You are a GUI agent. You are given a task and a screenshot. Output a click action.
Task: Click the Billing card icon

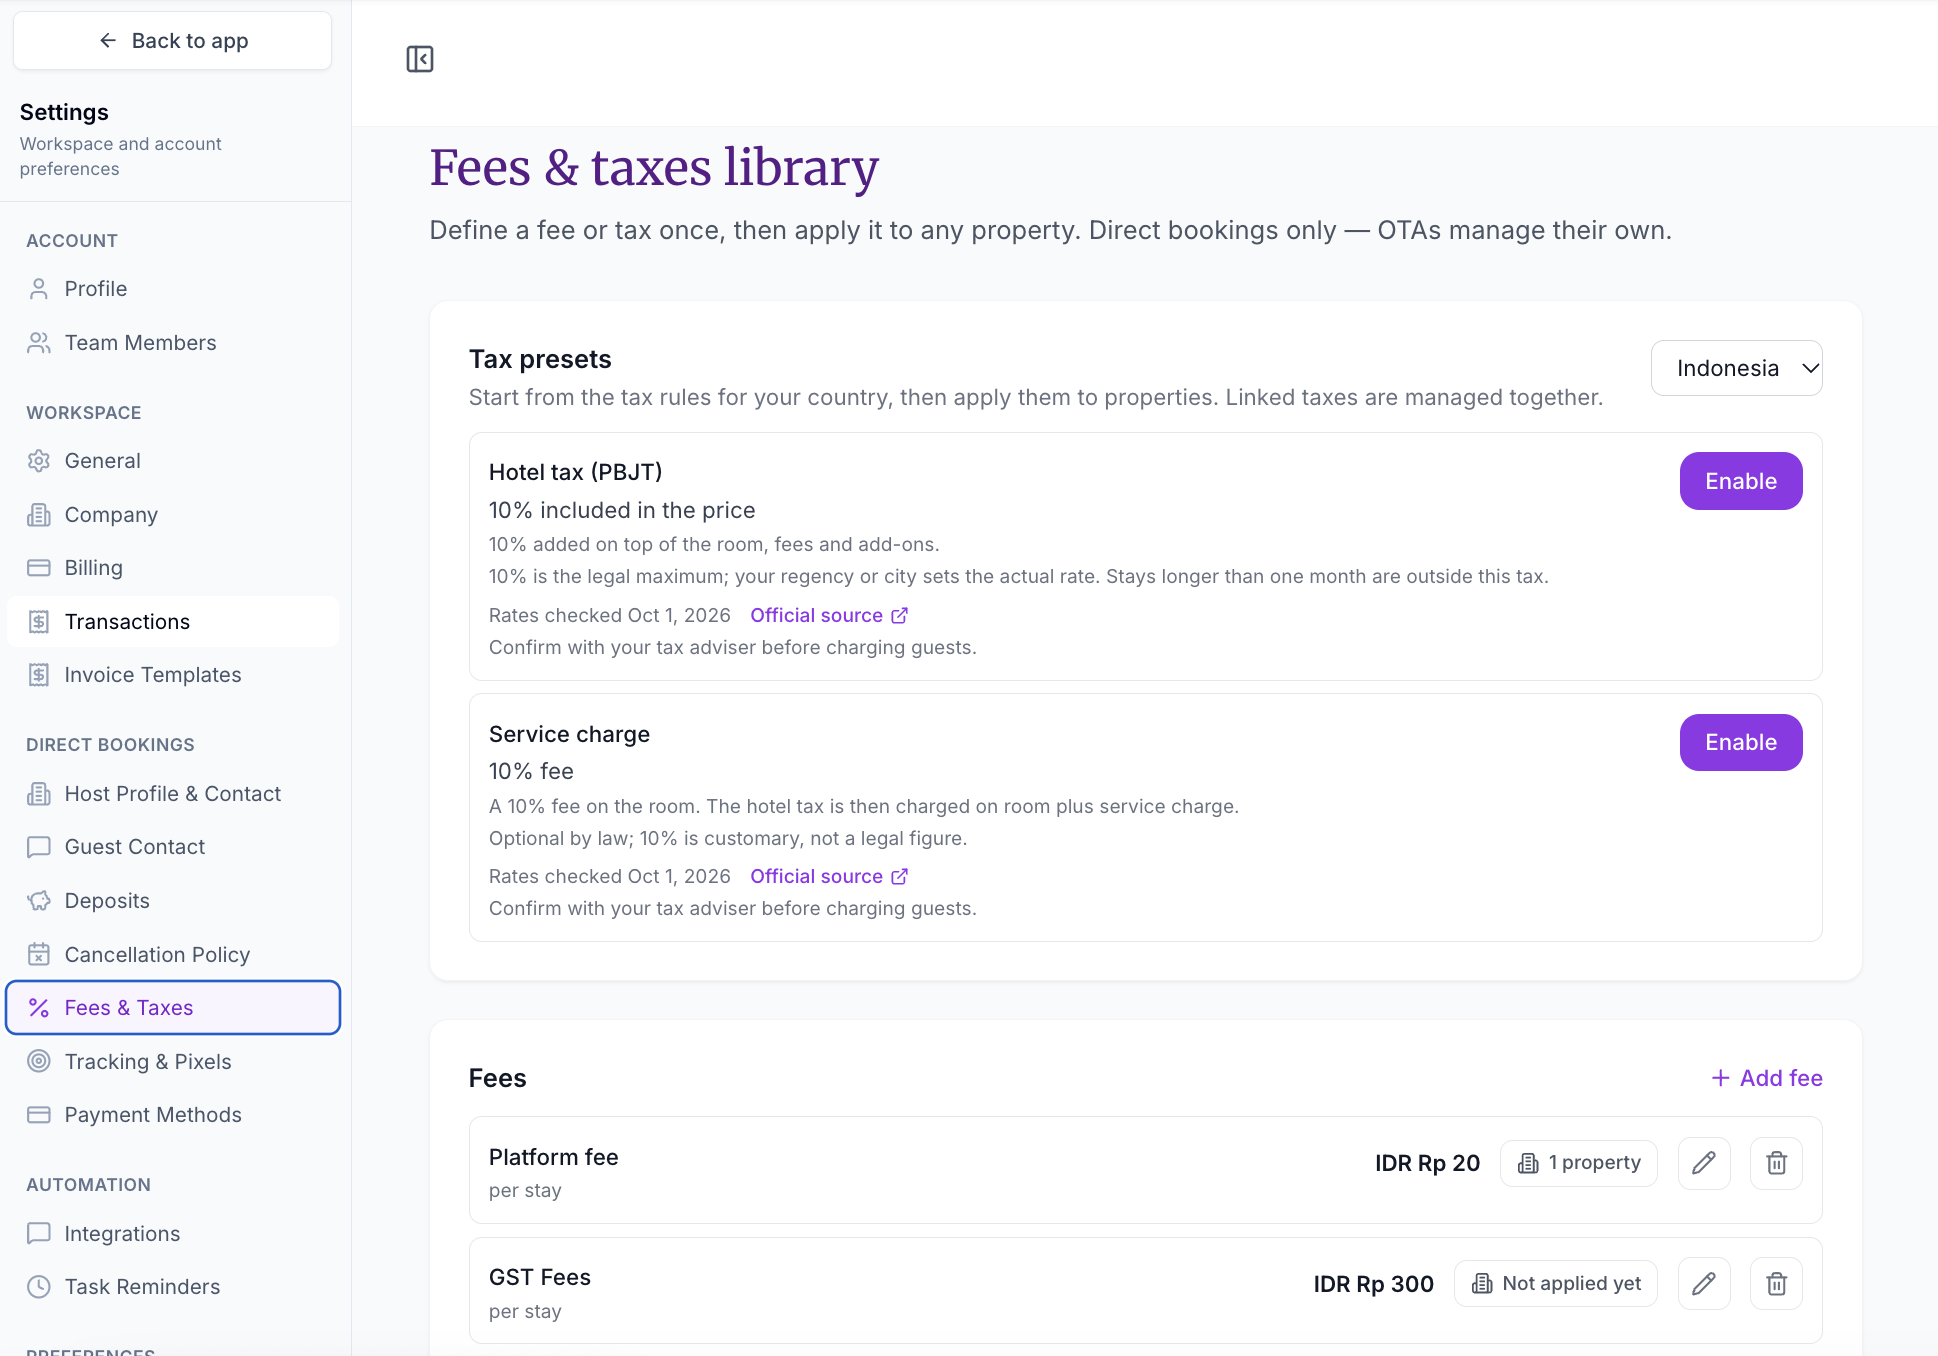point(39,568)
